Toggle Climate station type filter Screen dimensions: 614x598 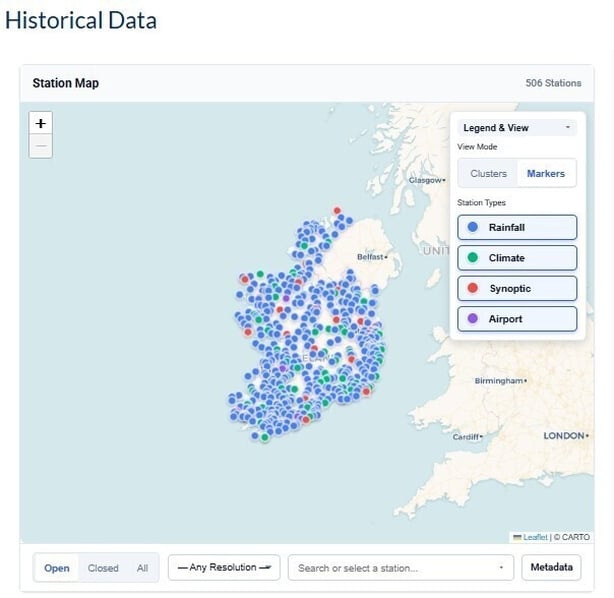click(x=517, y=258)
